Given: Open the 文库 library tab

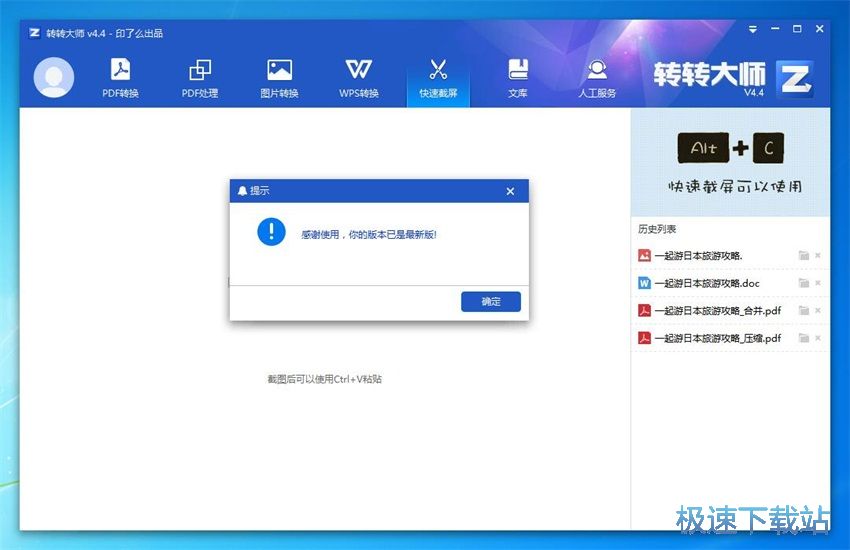Looking at the screenshot, I should tap(518, 77).
